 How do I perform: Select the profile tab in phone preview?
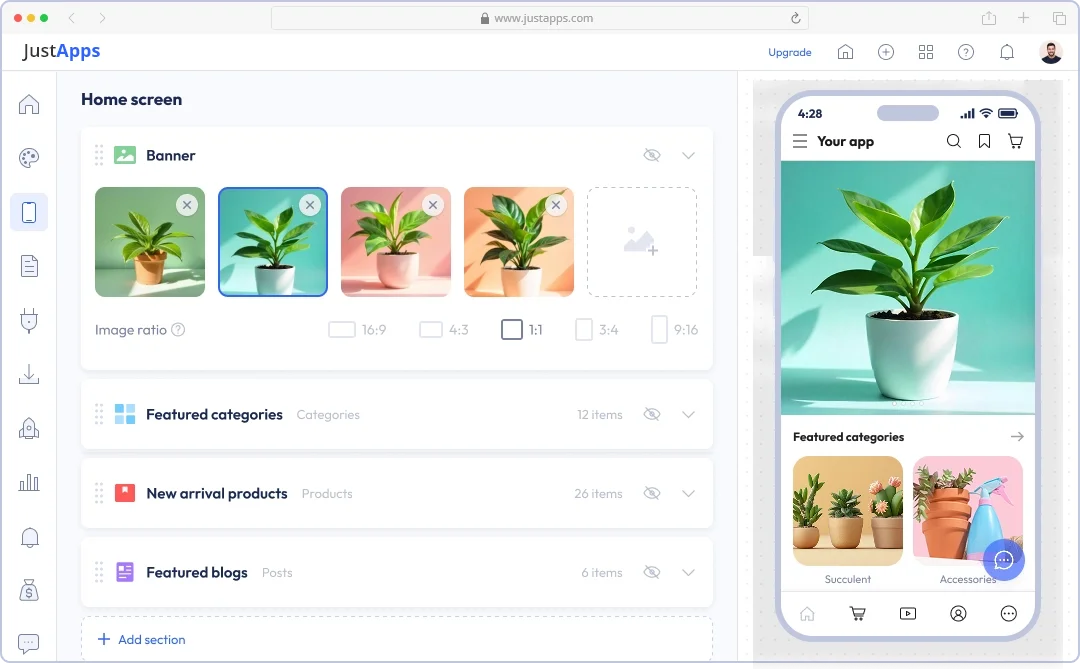(958, 614)
